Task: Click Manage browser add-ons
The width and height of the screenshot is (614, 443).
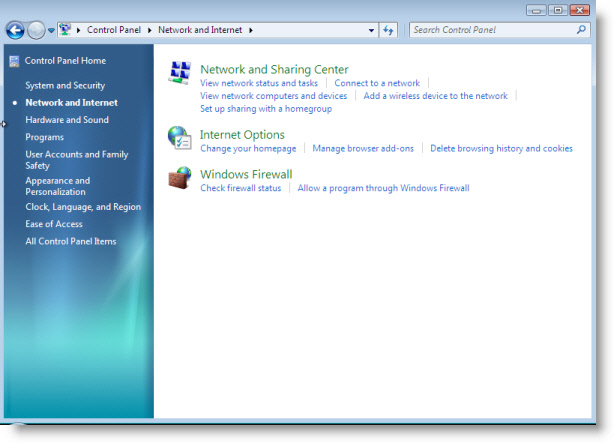Action: [363, 148]
